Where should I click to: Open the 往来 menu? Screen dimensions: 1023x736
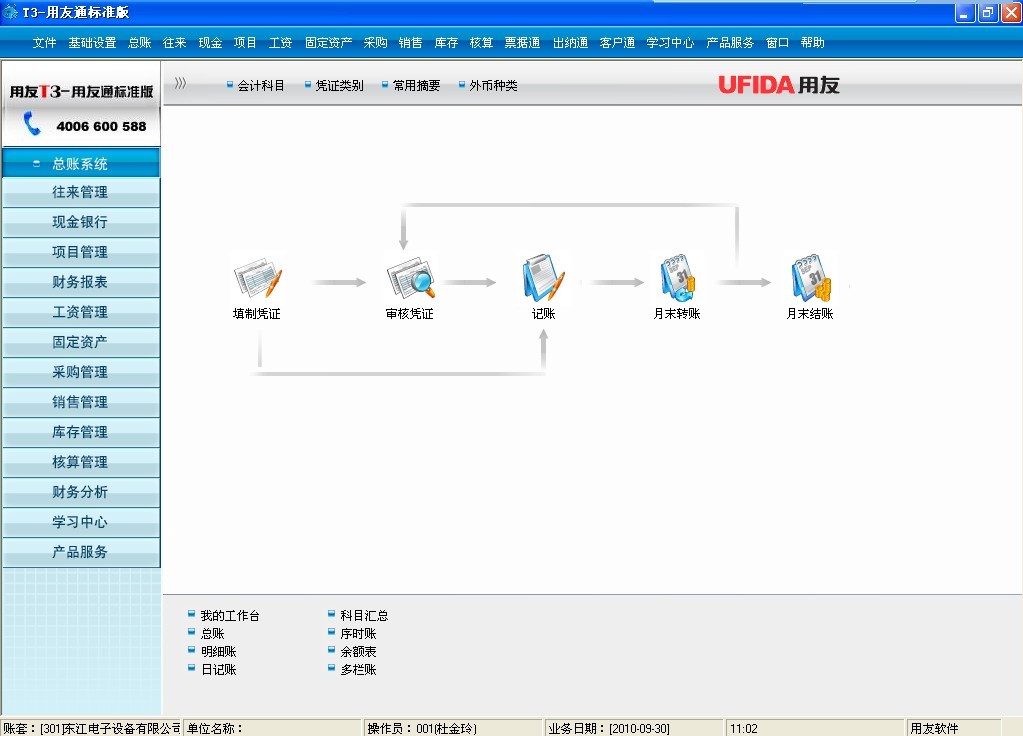(174, 42)
